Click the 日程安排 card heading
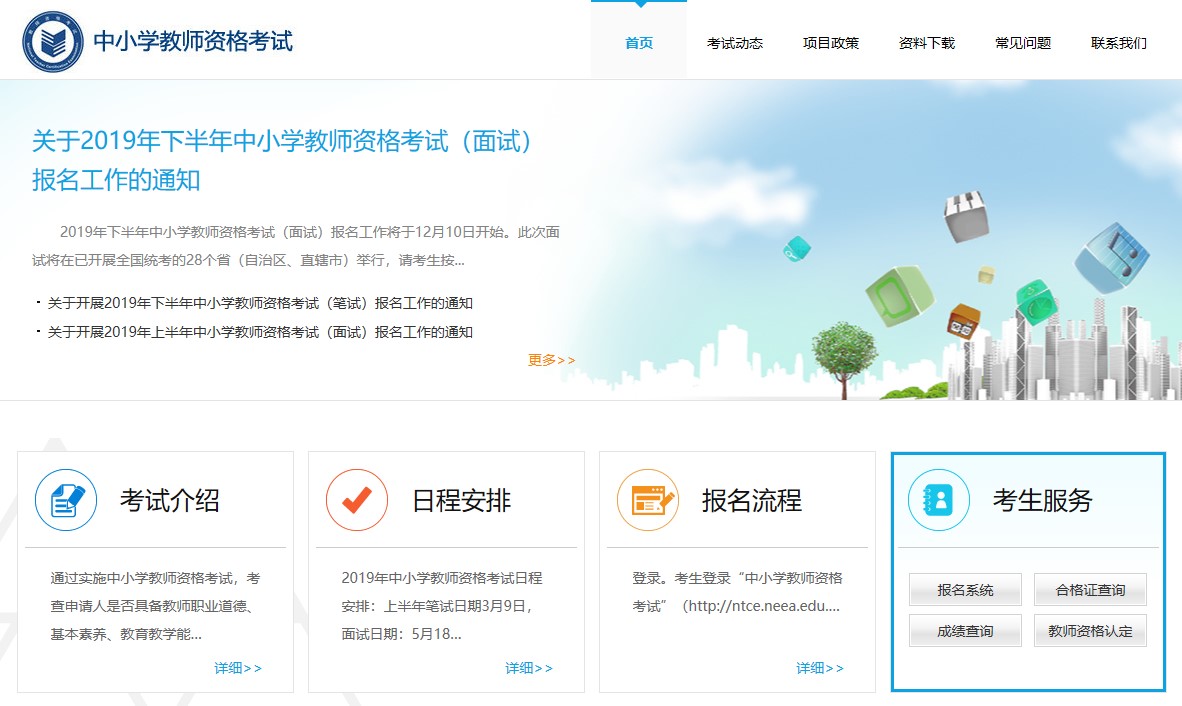This screenshot has height=706, width=1182. click(461, 500)
